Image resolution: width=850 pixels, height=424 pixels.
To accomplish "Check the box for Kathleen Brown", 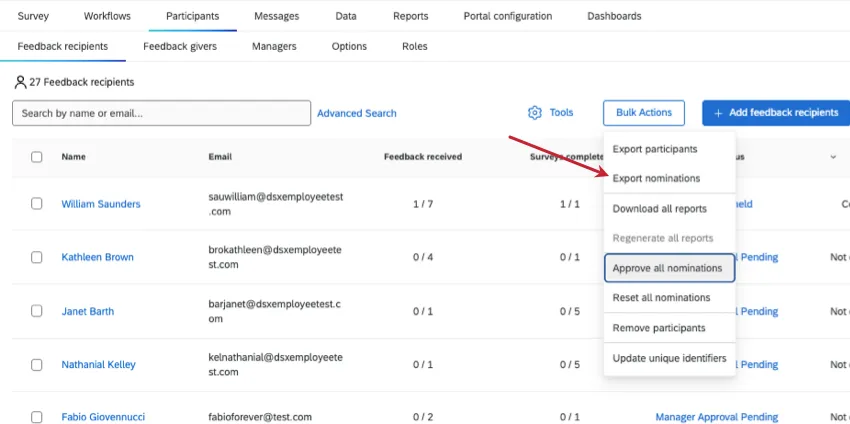I will coord(36,257).
